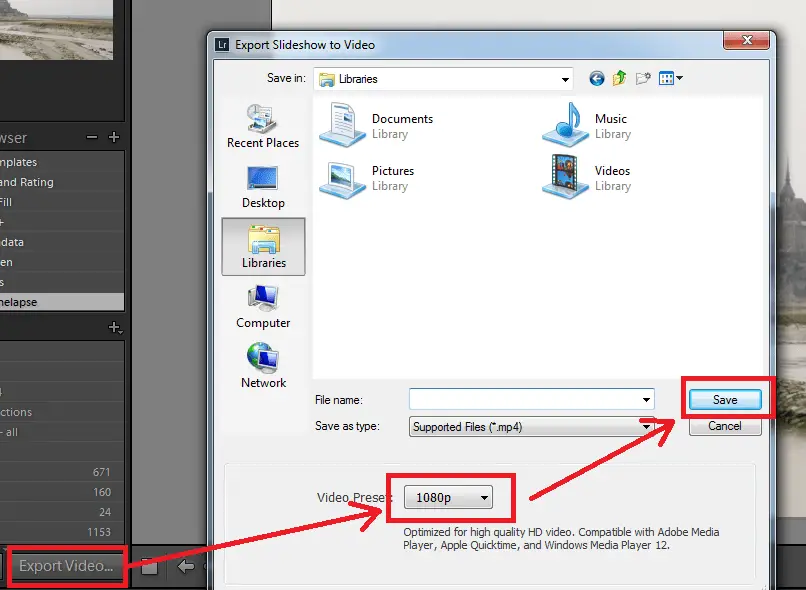806x590 pixels.
Task: Open the View Menu dropdown
Action: tap(668, 78)
